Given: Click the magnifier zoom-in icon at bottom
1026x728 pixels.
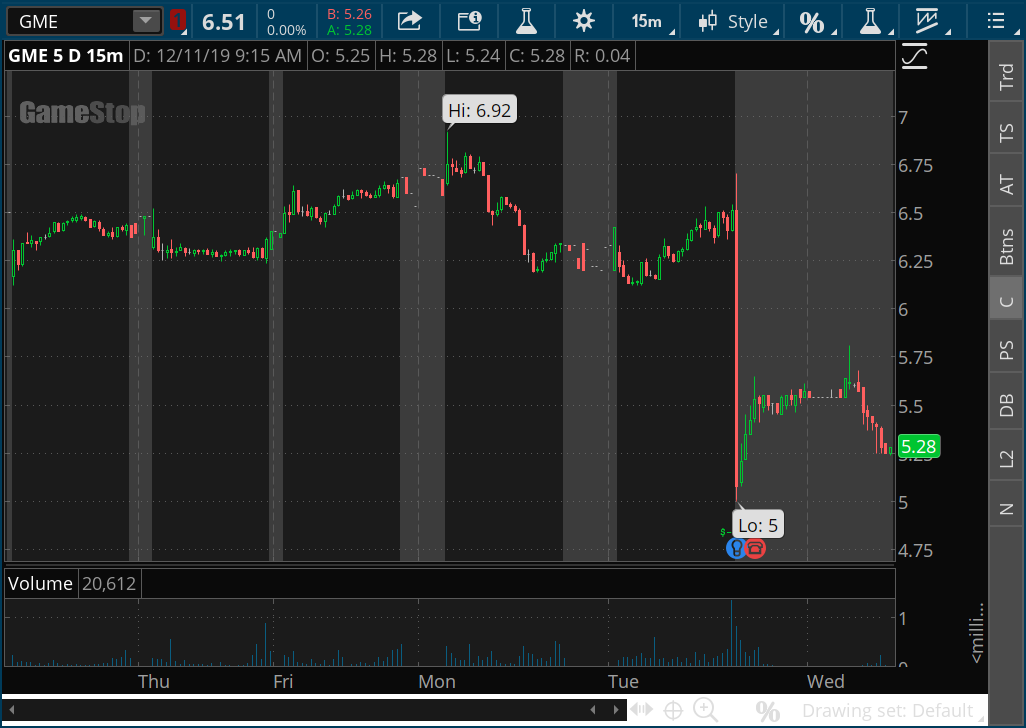Looking at the screenshot, I should [705, 710].
